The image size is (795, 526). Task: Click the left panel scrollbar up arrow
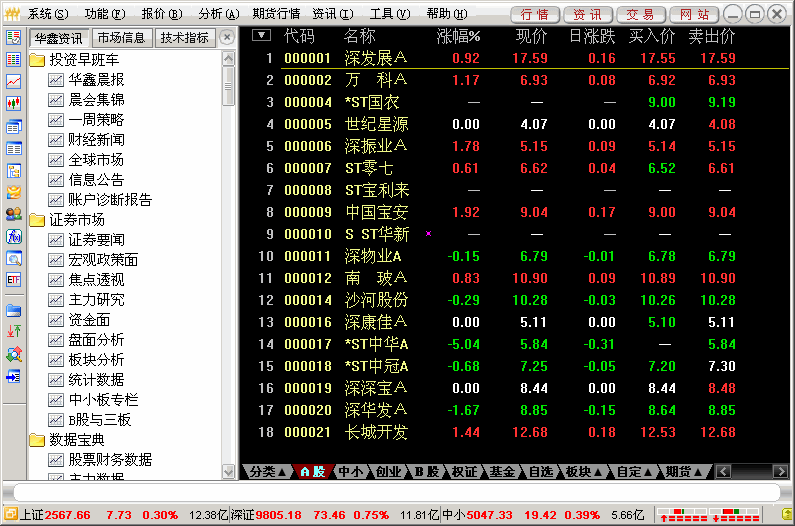[229, 58]
